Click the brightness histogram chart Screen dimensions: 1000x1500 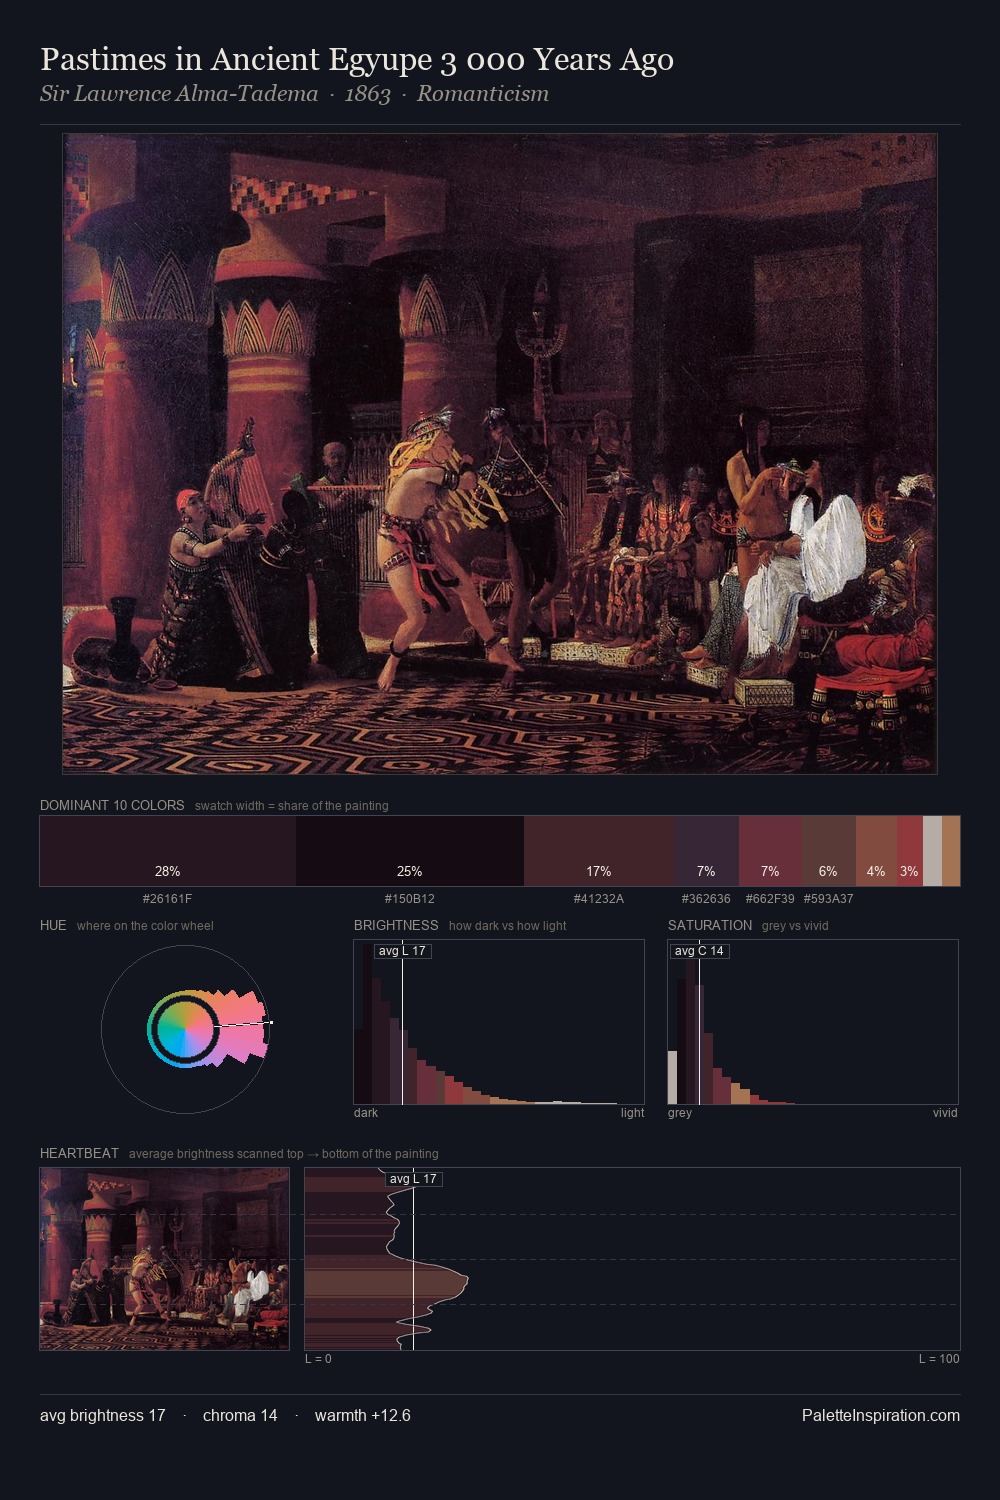tap(499, 1022)
